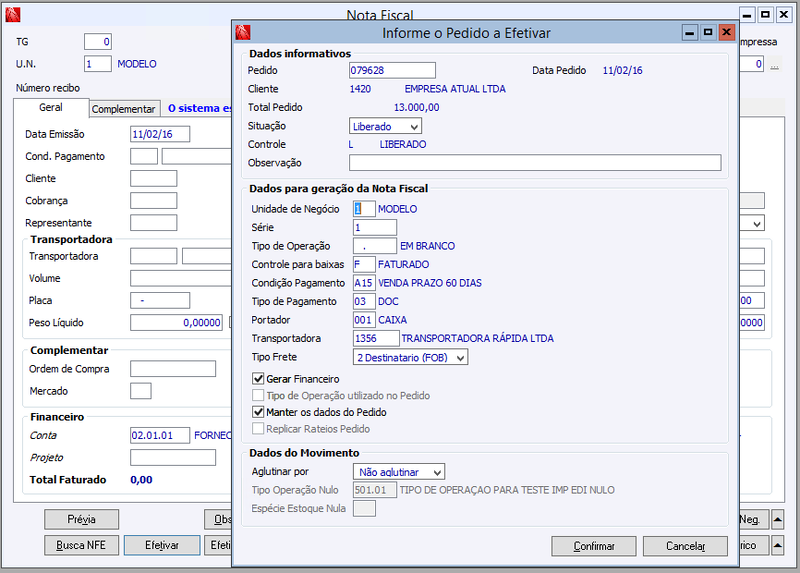Click the red app icon in the dialog title bar

(x=243, y=33)
